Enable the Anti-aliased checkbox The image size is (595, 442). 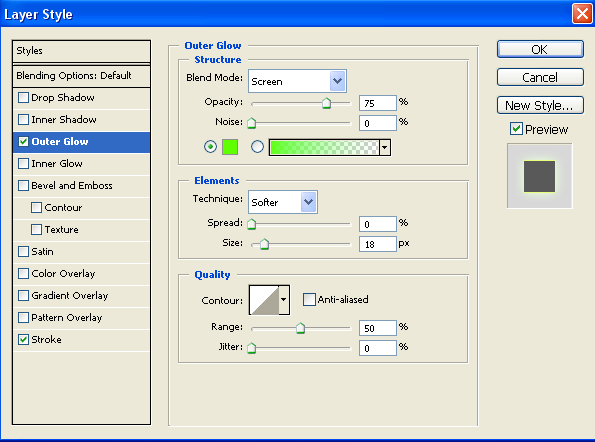pyautogui.click(x=309, y=299)
